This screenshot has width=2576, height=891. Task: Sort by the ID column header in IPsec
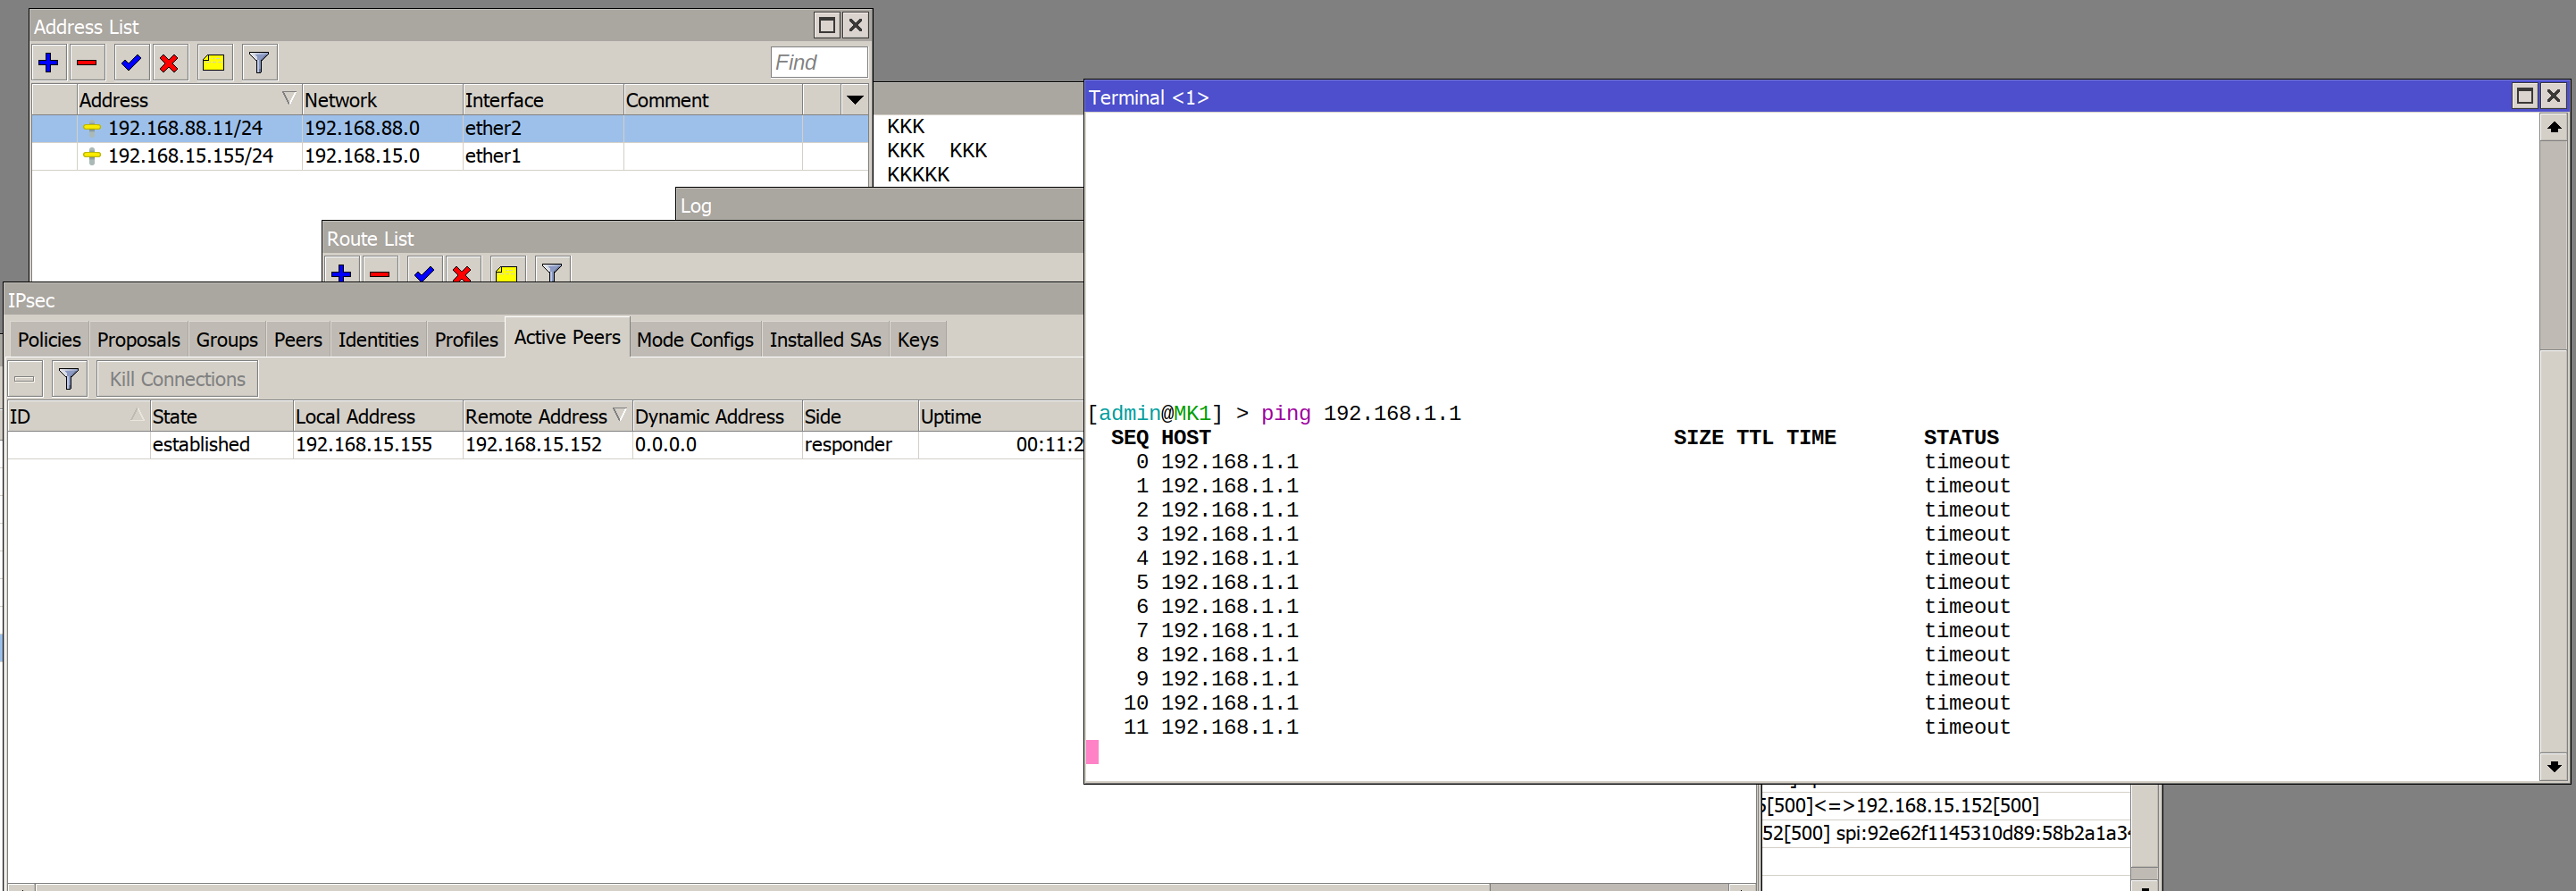click(78, 417)
